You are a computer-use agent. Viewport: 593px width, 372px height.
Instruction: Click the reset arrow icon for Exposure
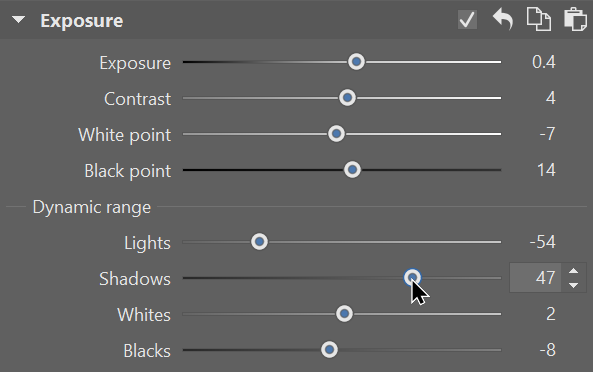tap(503, 19)
